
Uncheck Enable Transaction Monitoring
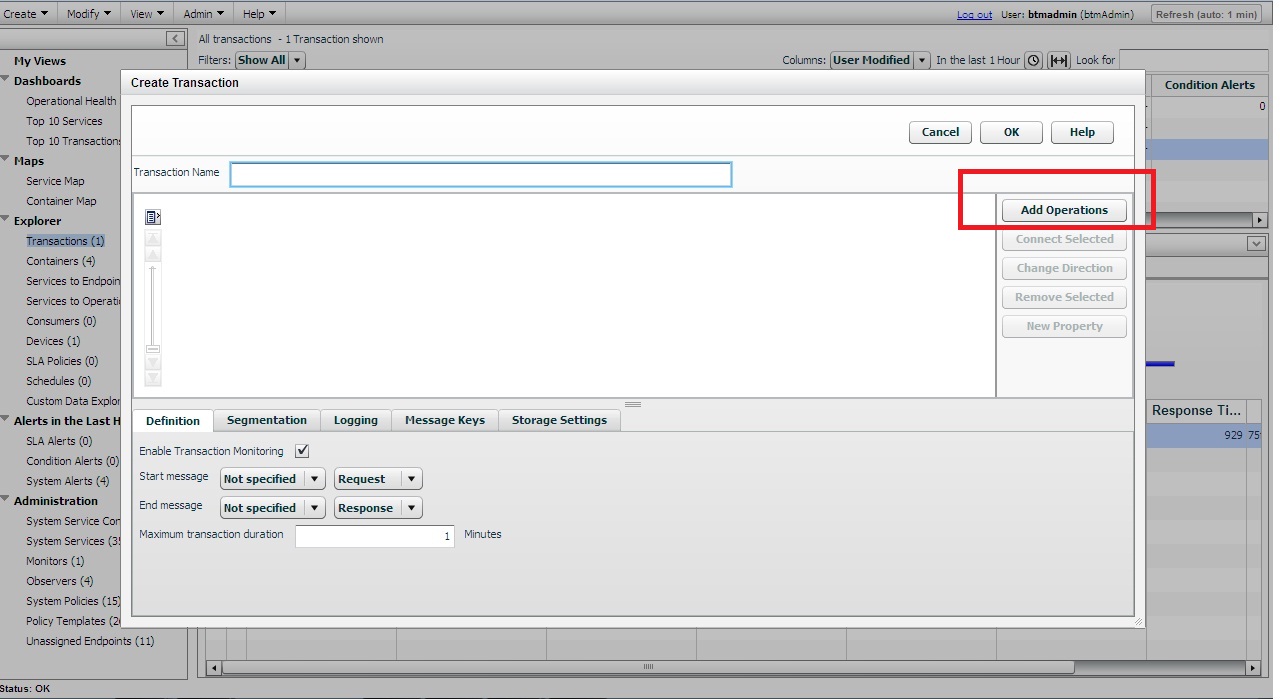pos(302,451)
